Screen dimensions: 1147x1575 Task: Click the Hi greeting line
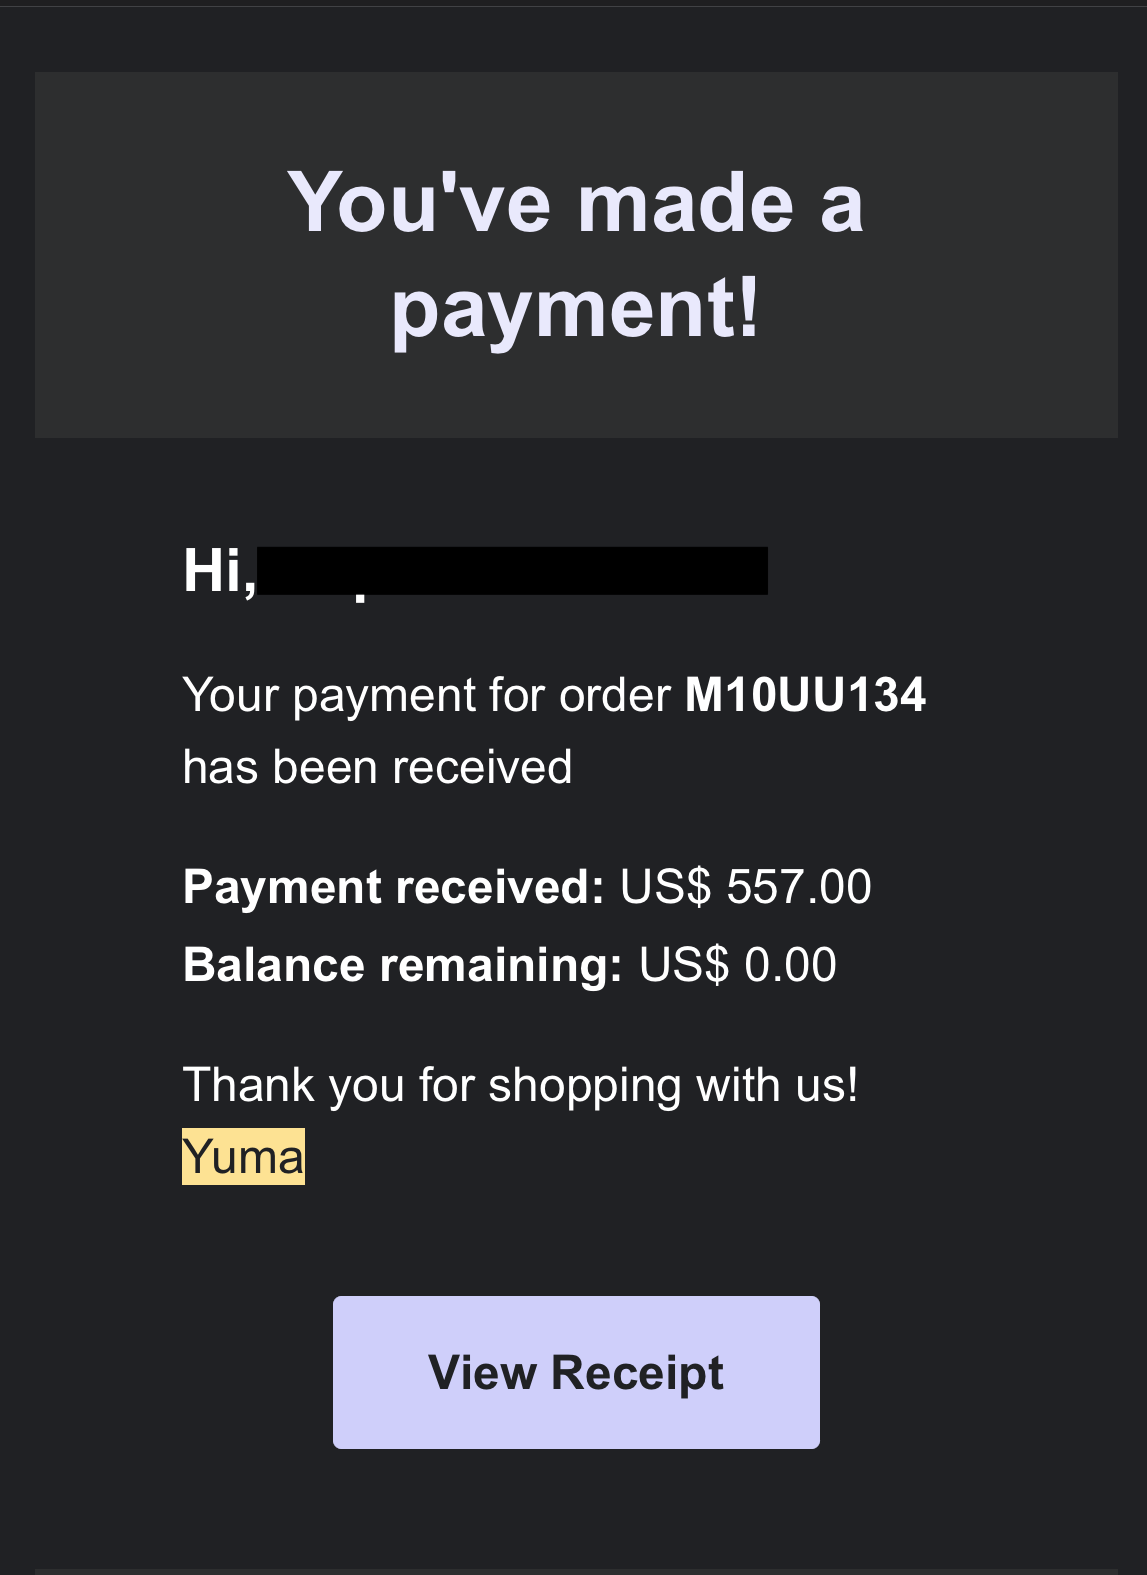click(x=215, y=570)
